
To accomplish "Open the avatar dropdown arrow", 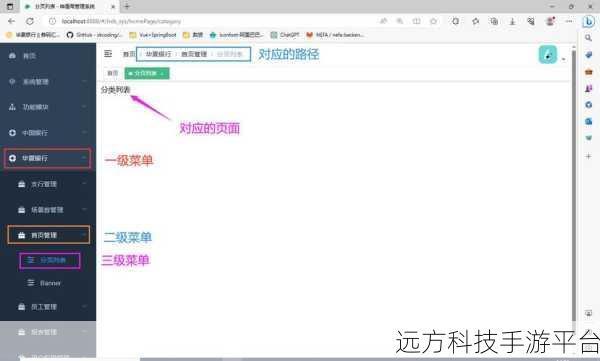I will 563,59.
